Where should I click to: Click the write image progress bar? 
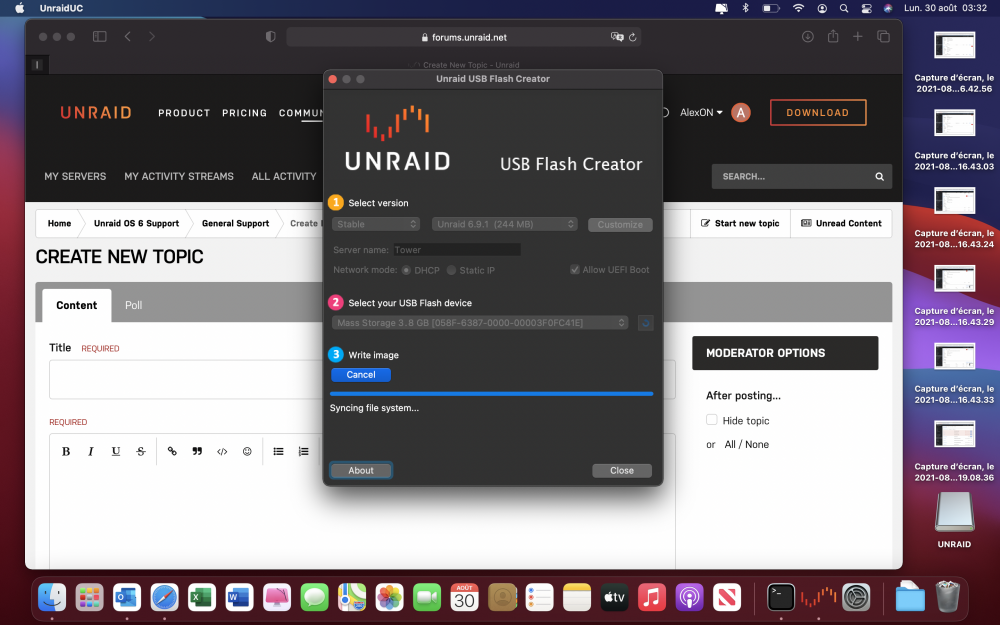tap(491, 393)
